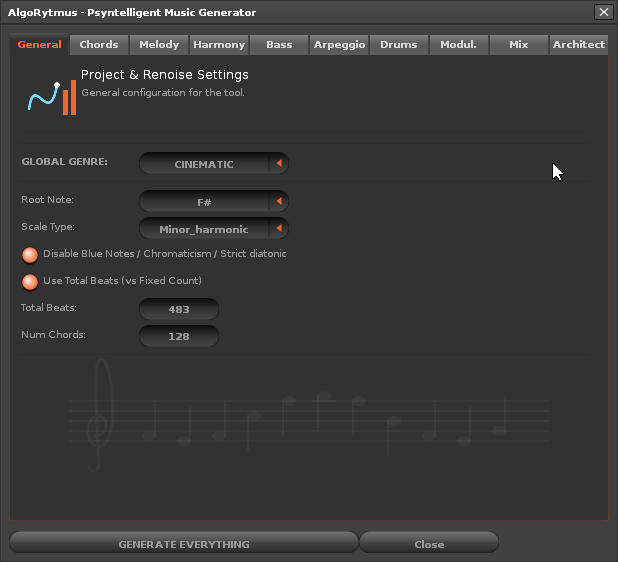Switch to the Mix tab
This screenshot has height=562, width=618.
(518, 45)
